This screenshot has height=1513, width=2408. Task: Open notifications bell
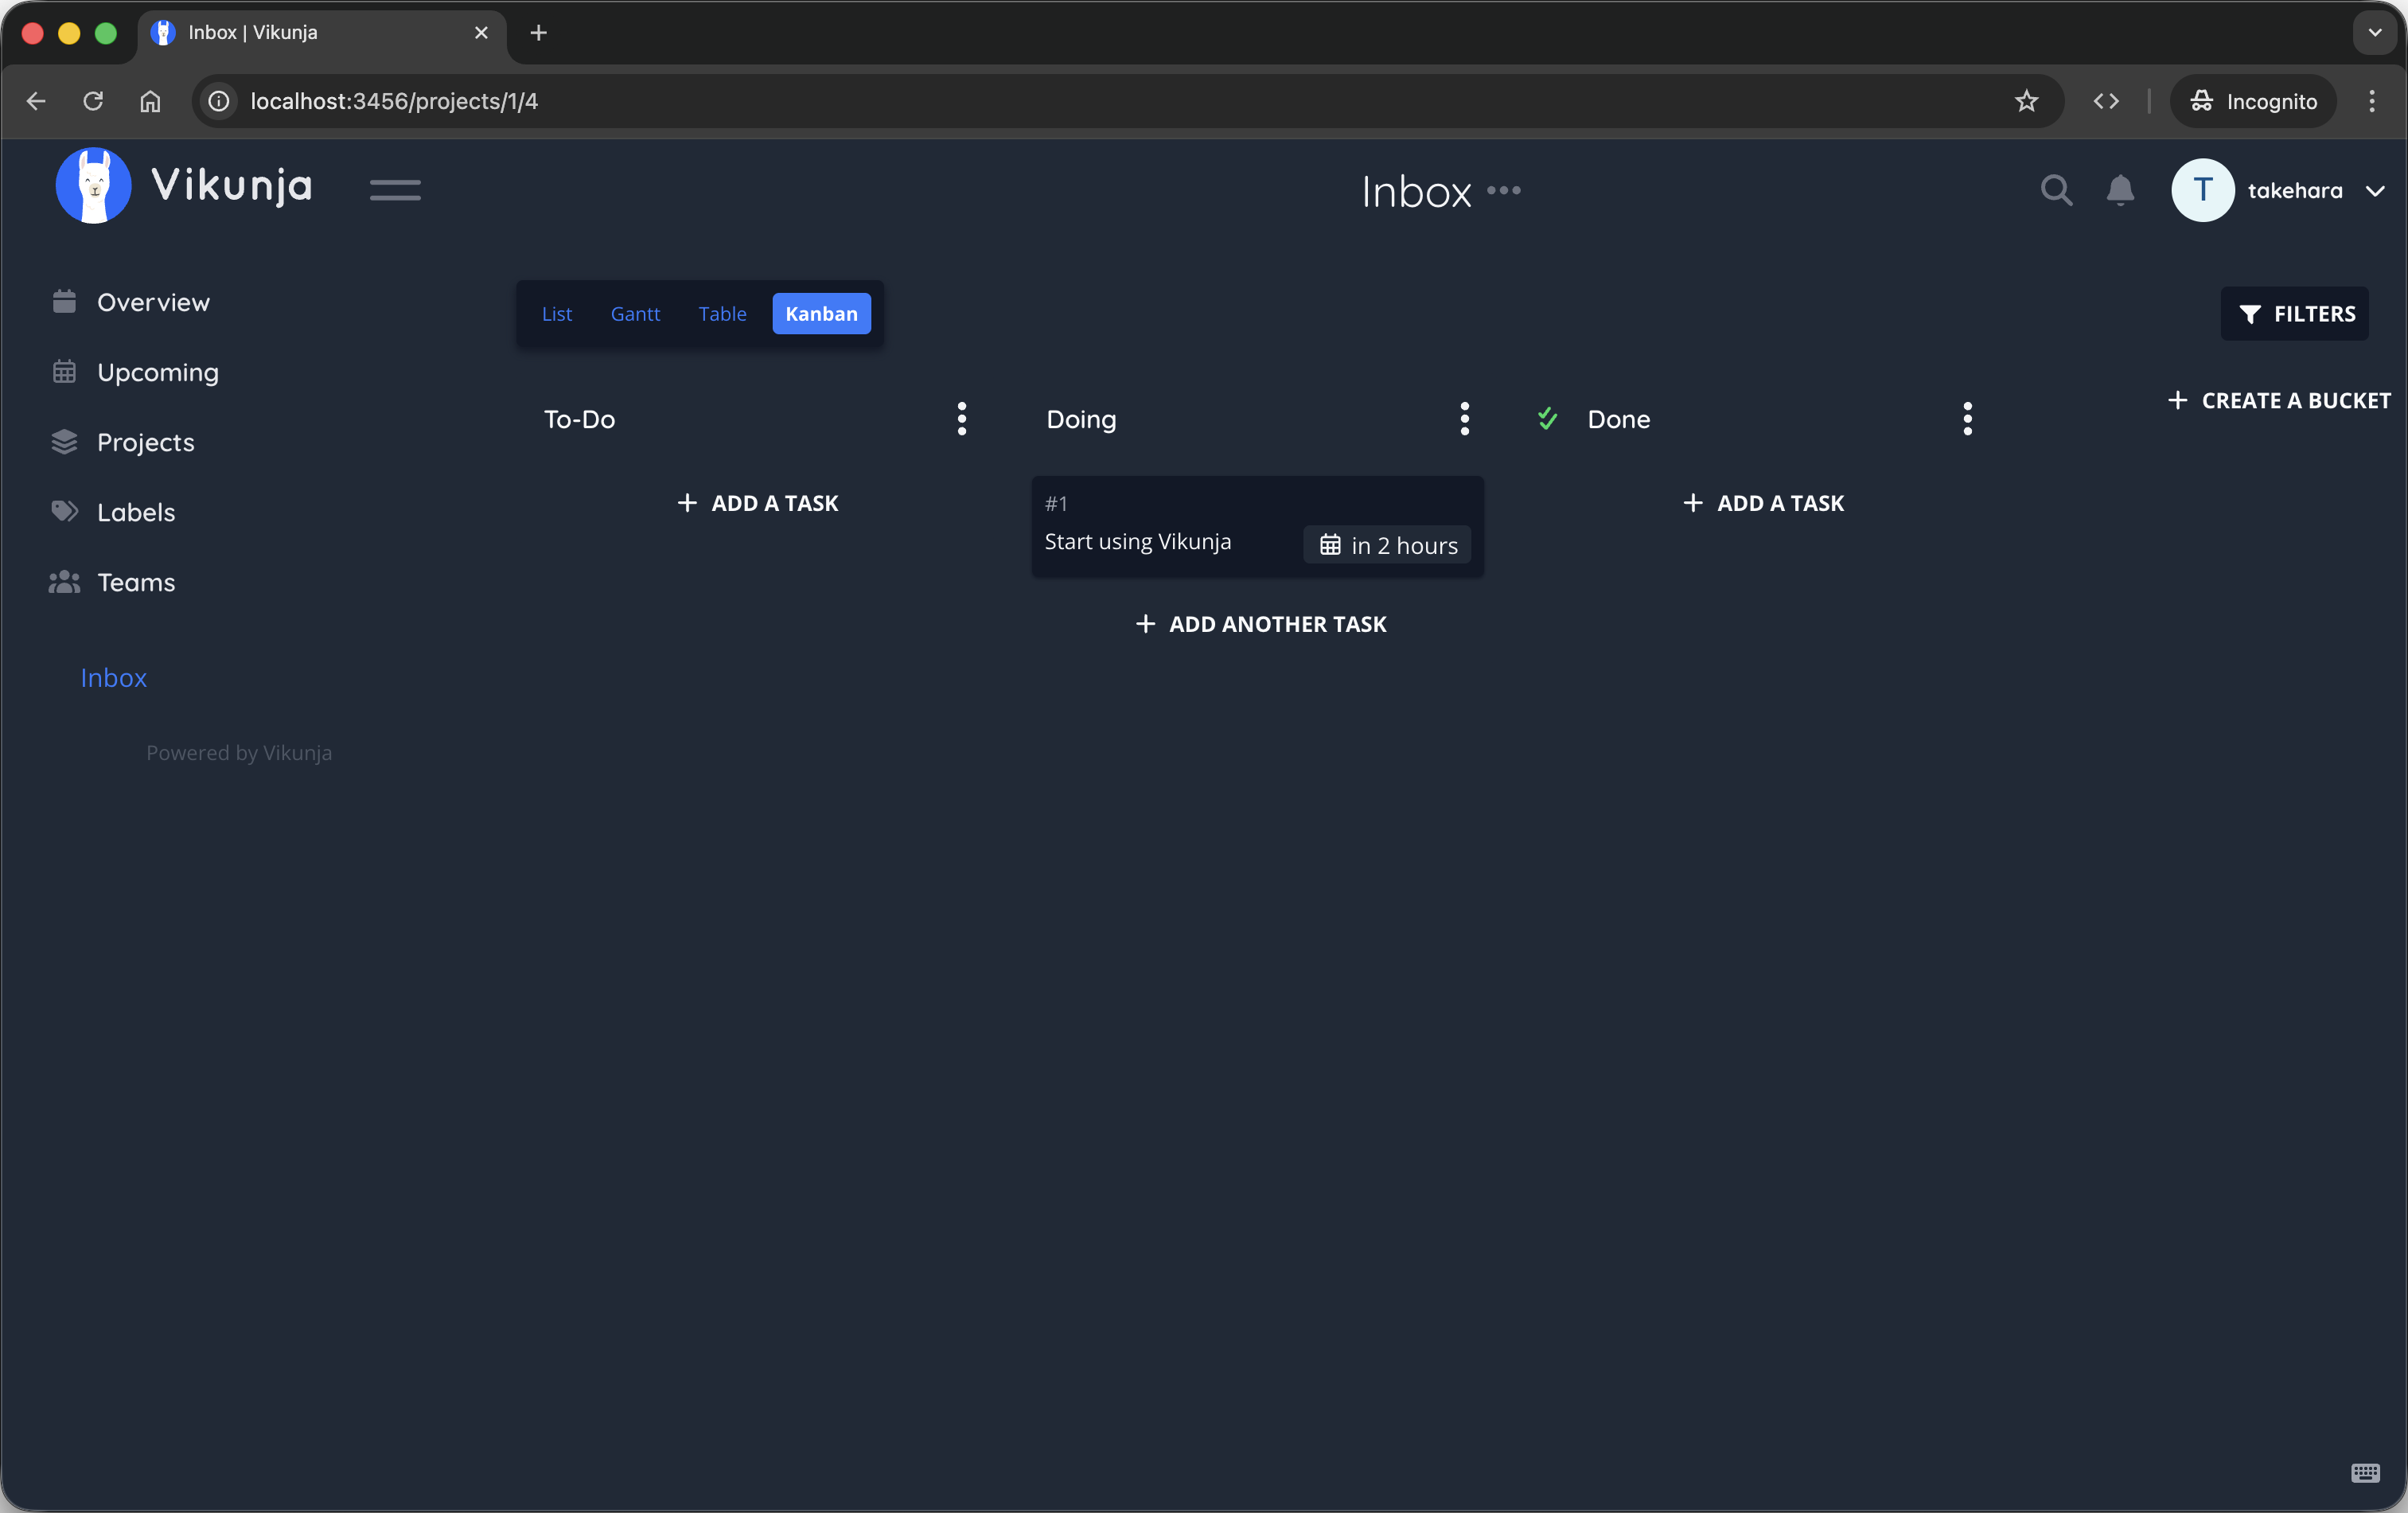[2120, 190]
